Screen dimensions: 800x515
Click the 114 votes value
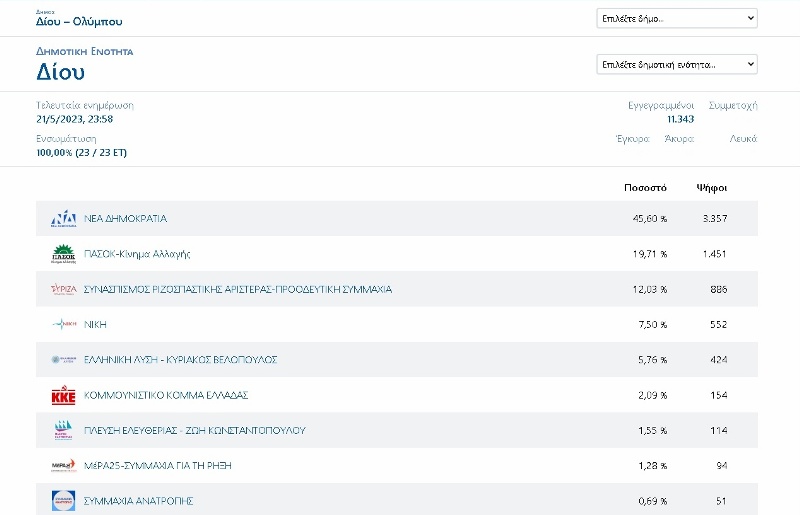719,430
